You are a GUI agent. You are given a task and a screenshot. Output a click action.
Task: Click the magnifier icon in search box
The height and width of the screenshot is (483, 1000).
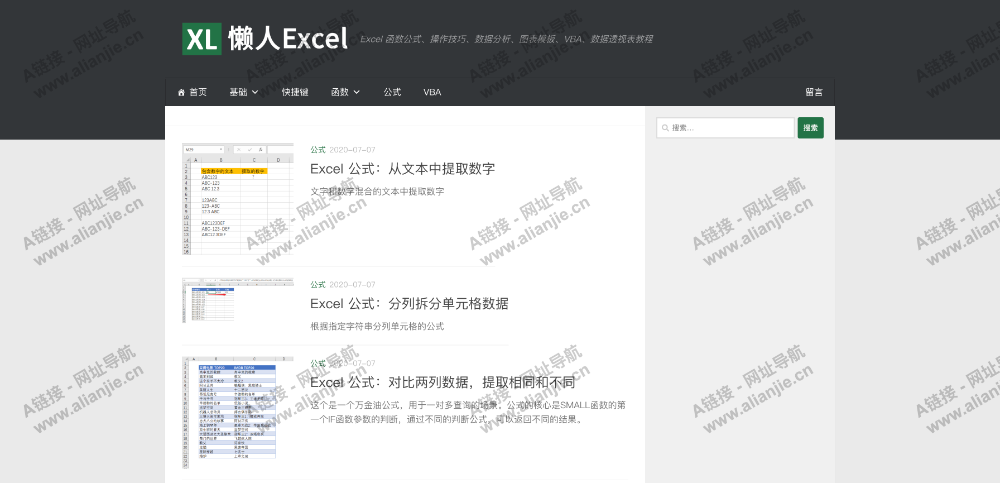666,128
